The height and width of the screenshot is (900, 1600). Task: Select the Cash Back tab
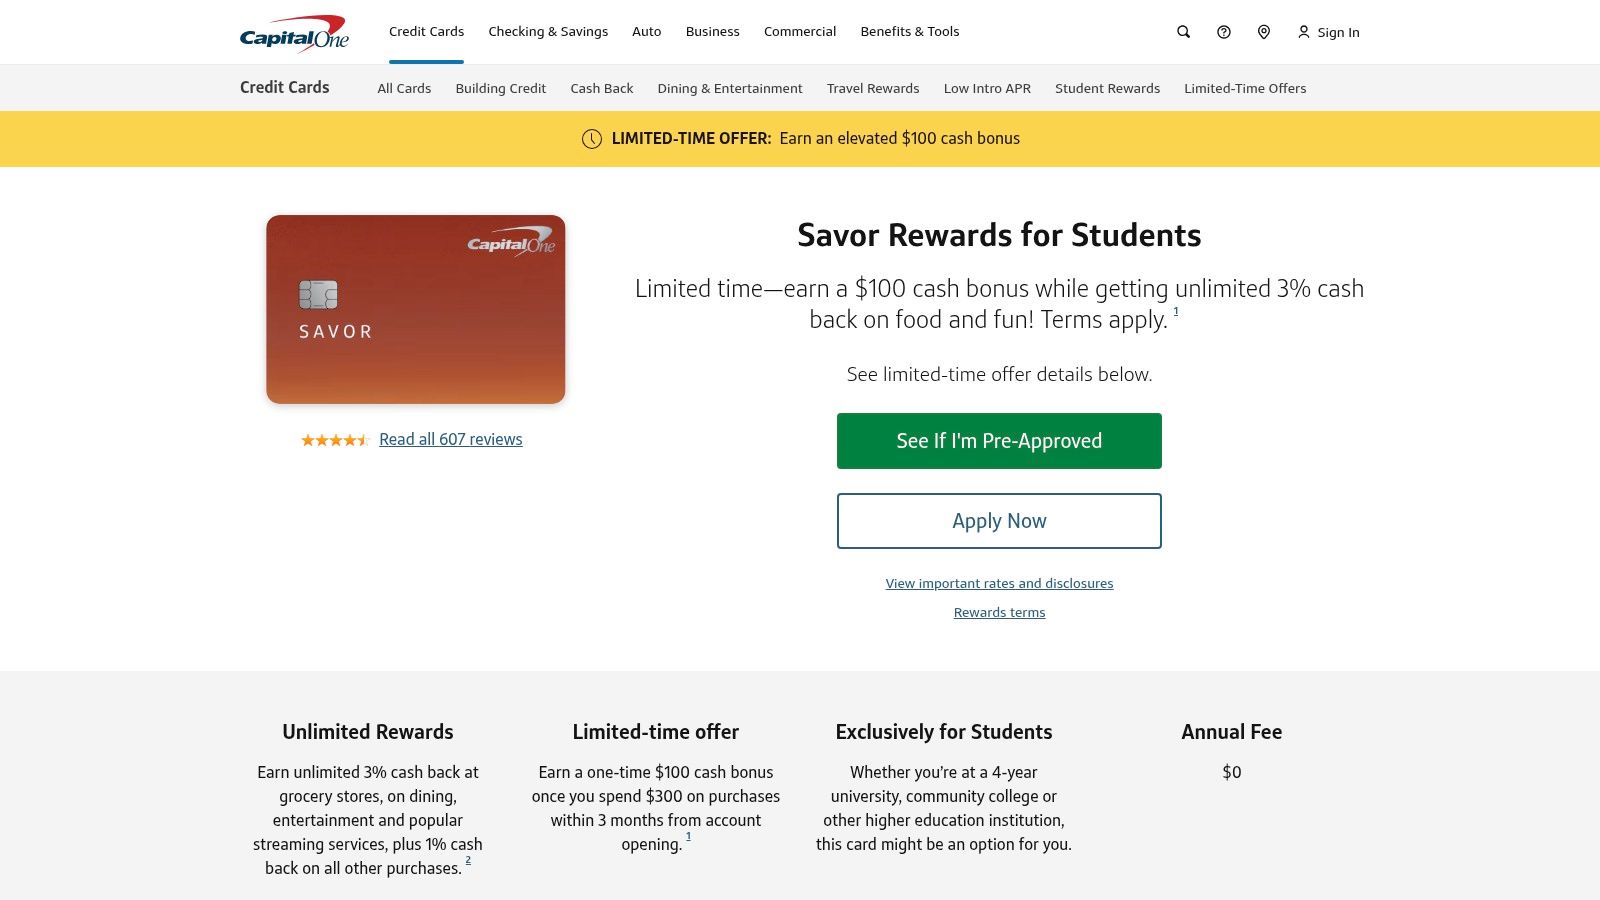[x=602, y=88]
